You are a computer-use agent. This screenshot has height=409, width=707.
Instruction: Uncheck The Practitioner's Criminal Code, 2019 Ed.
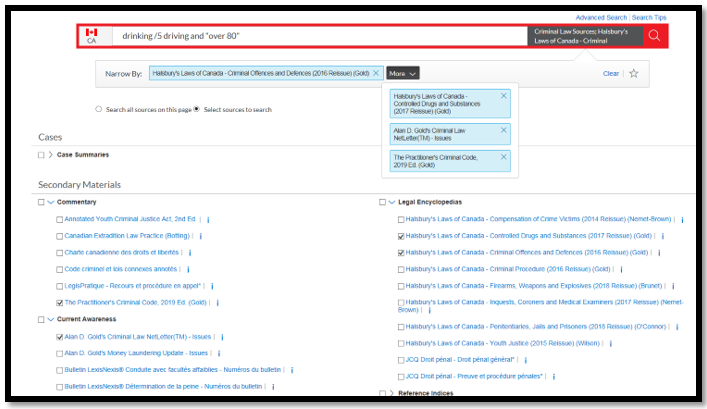tap(60, 302)
